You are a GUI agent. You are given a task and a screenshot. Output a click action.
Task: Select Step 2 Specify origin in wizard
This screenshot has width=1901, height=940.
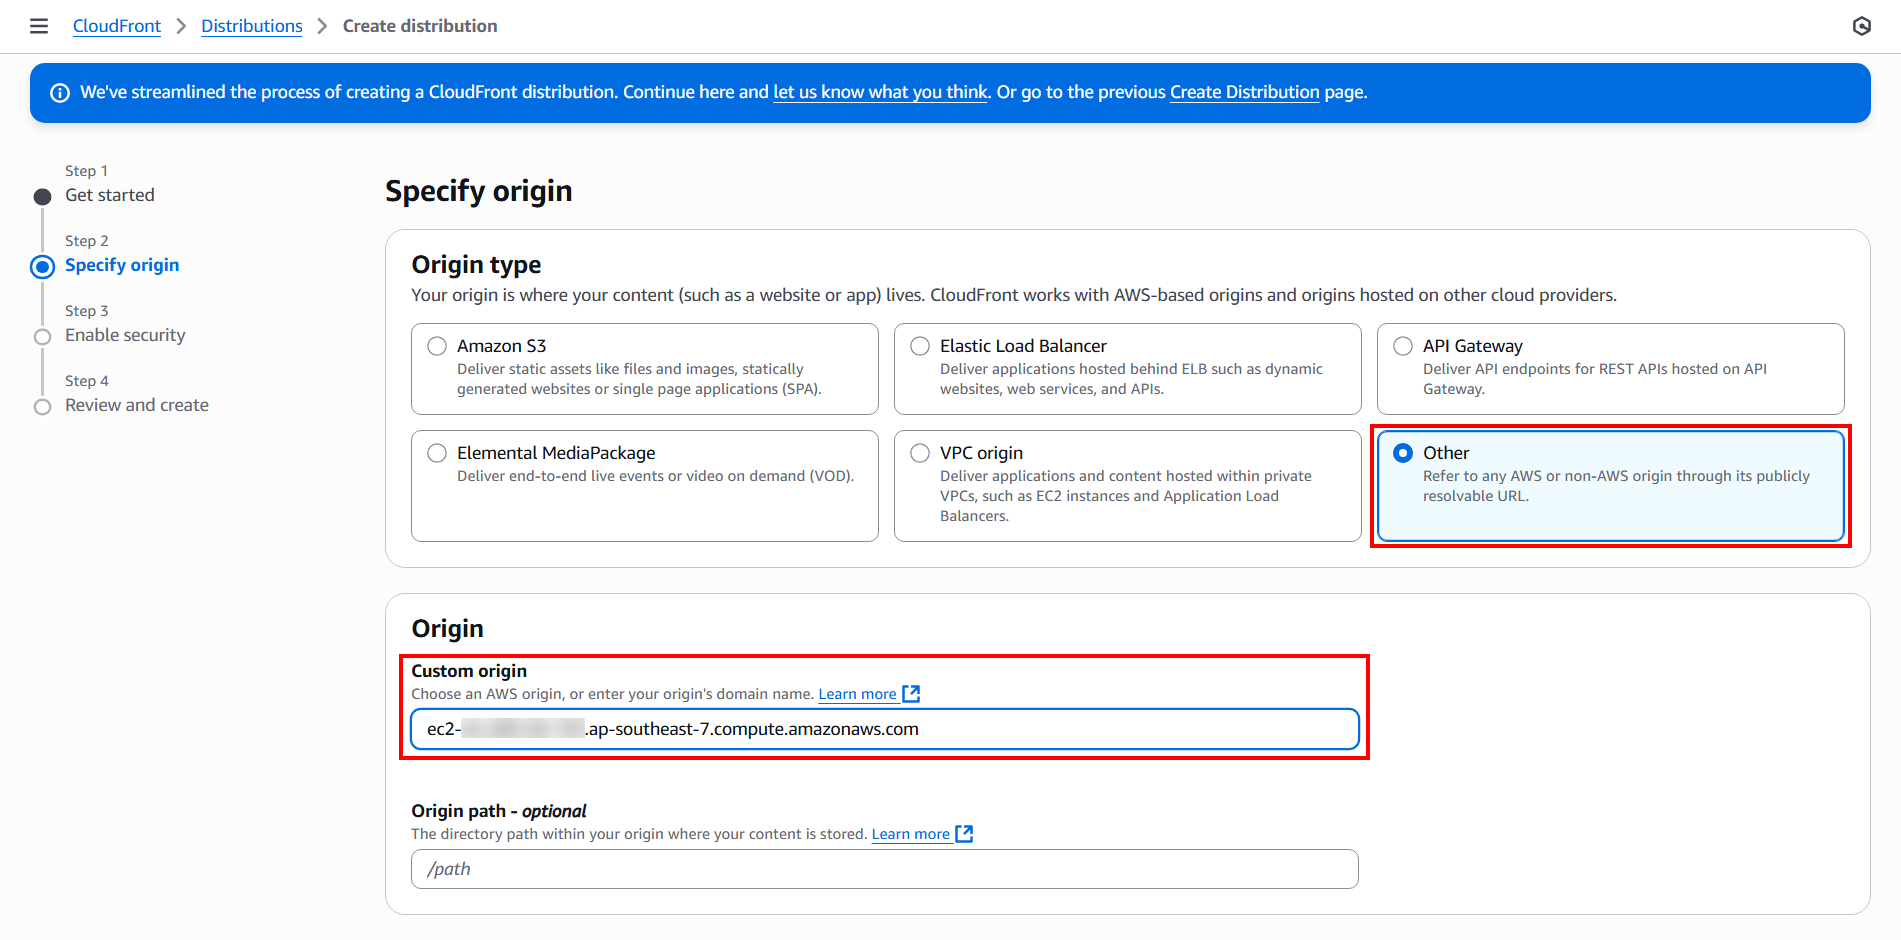coord(122,265)
